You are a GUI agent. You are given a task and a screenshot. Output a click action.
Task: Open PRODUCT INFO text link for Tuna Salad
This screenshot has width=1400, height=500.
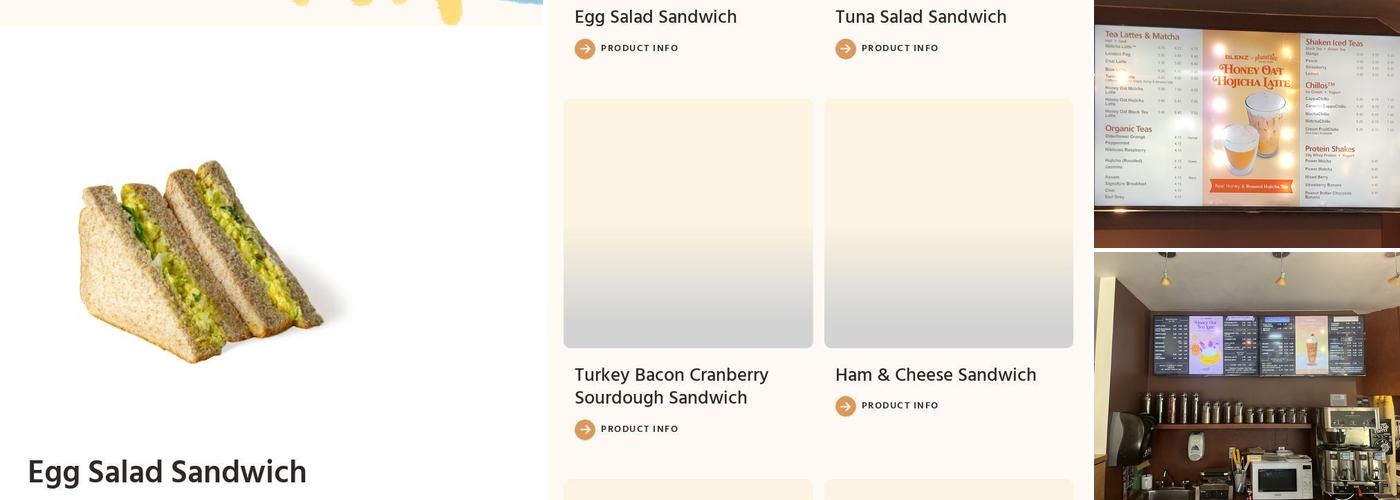click(x=900, y=48)
